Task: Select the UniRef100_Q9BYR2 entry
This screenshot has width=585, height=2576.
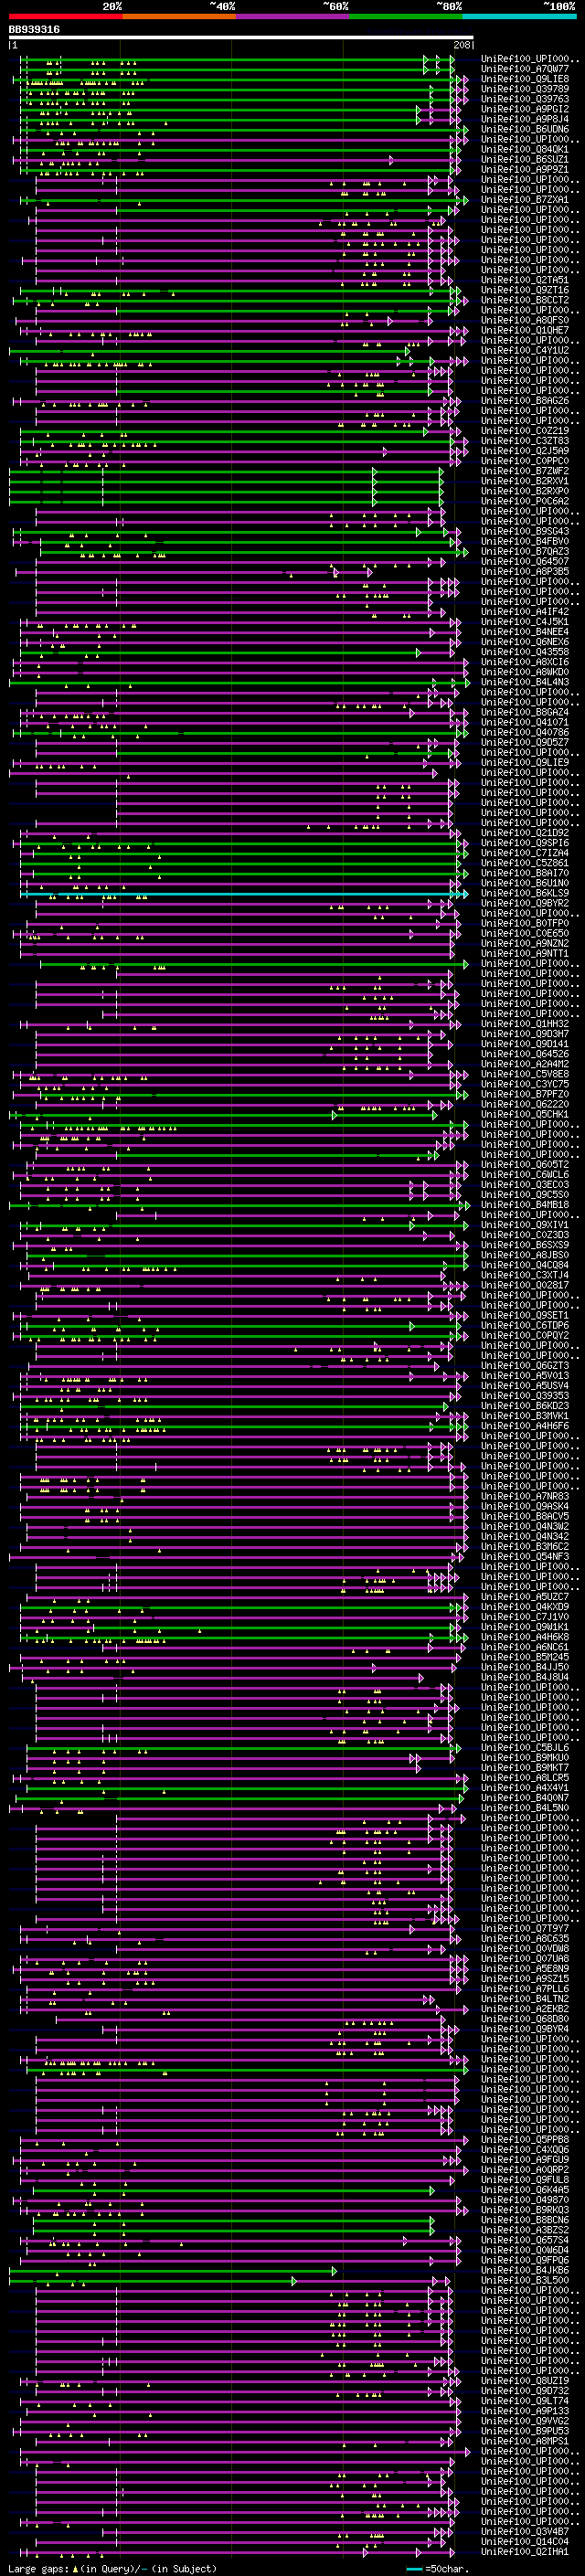Action: pyautogui.click(x=525, y=904)
